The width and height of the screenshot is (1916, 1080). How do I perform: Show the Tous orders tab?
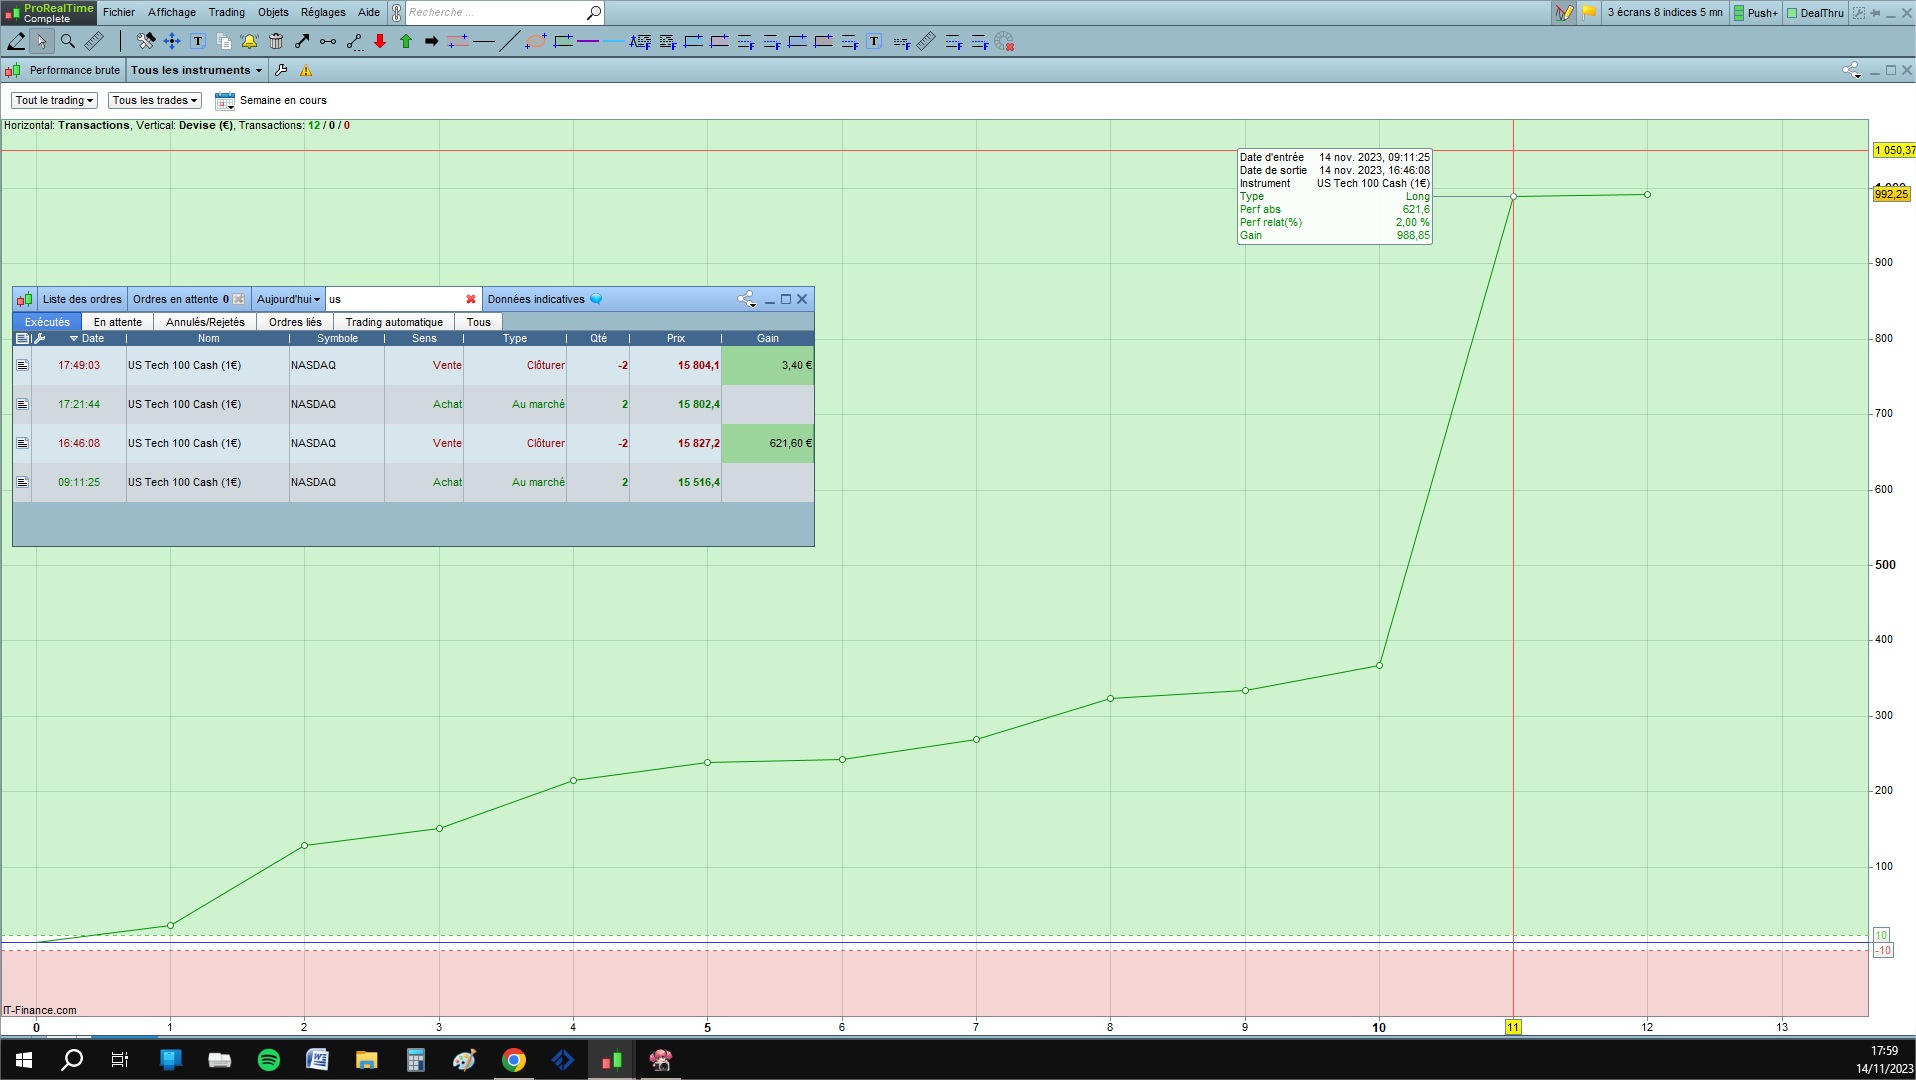(479, 322)
